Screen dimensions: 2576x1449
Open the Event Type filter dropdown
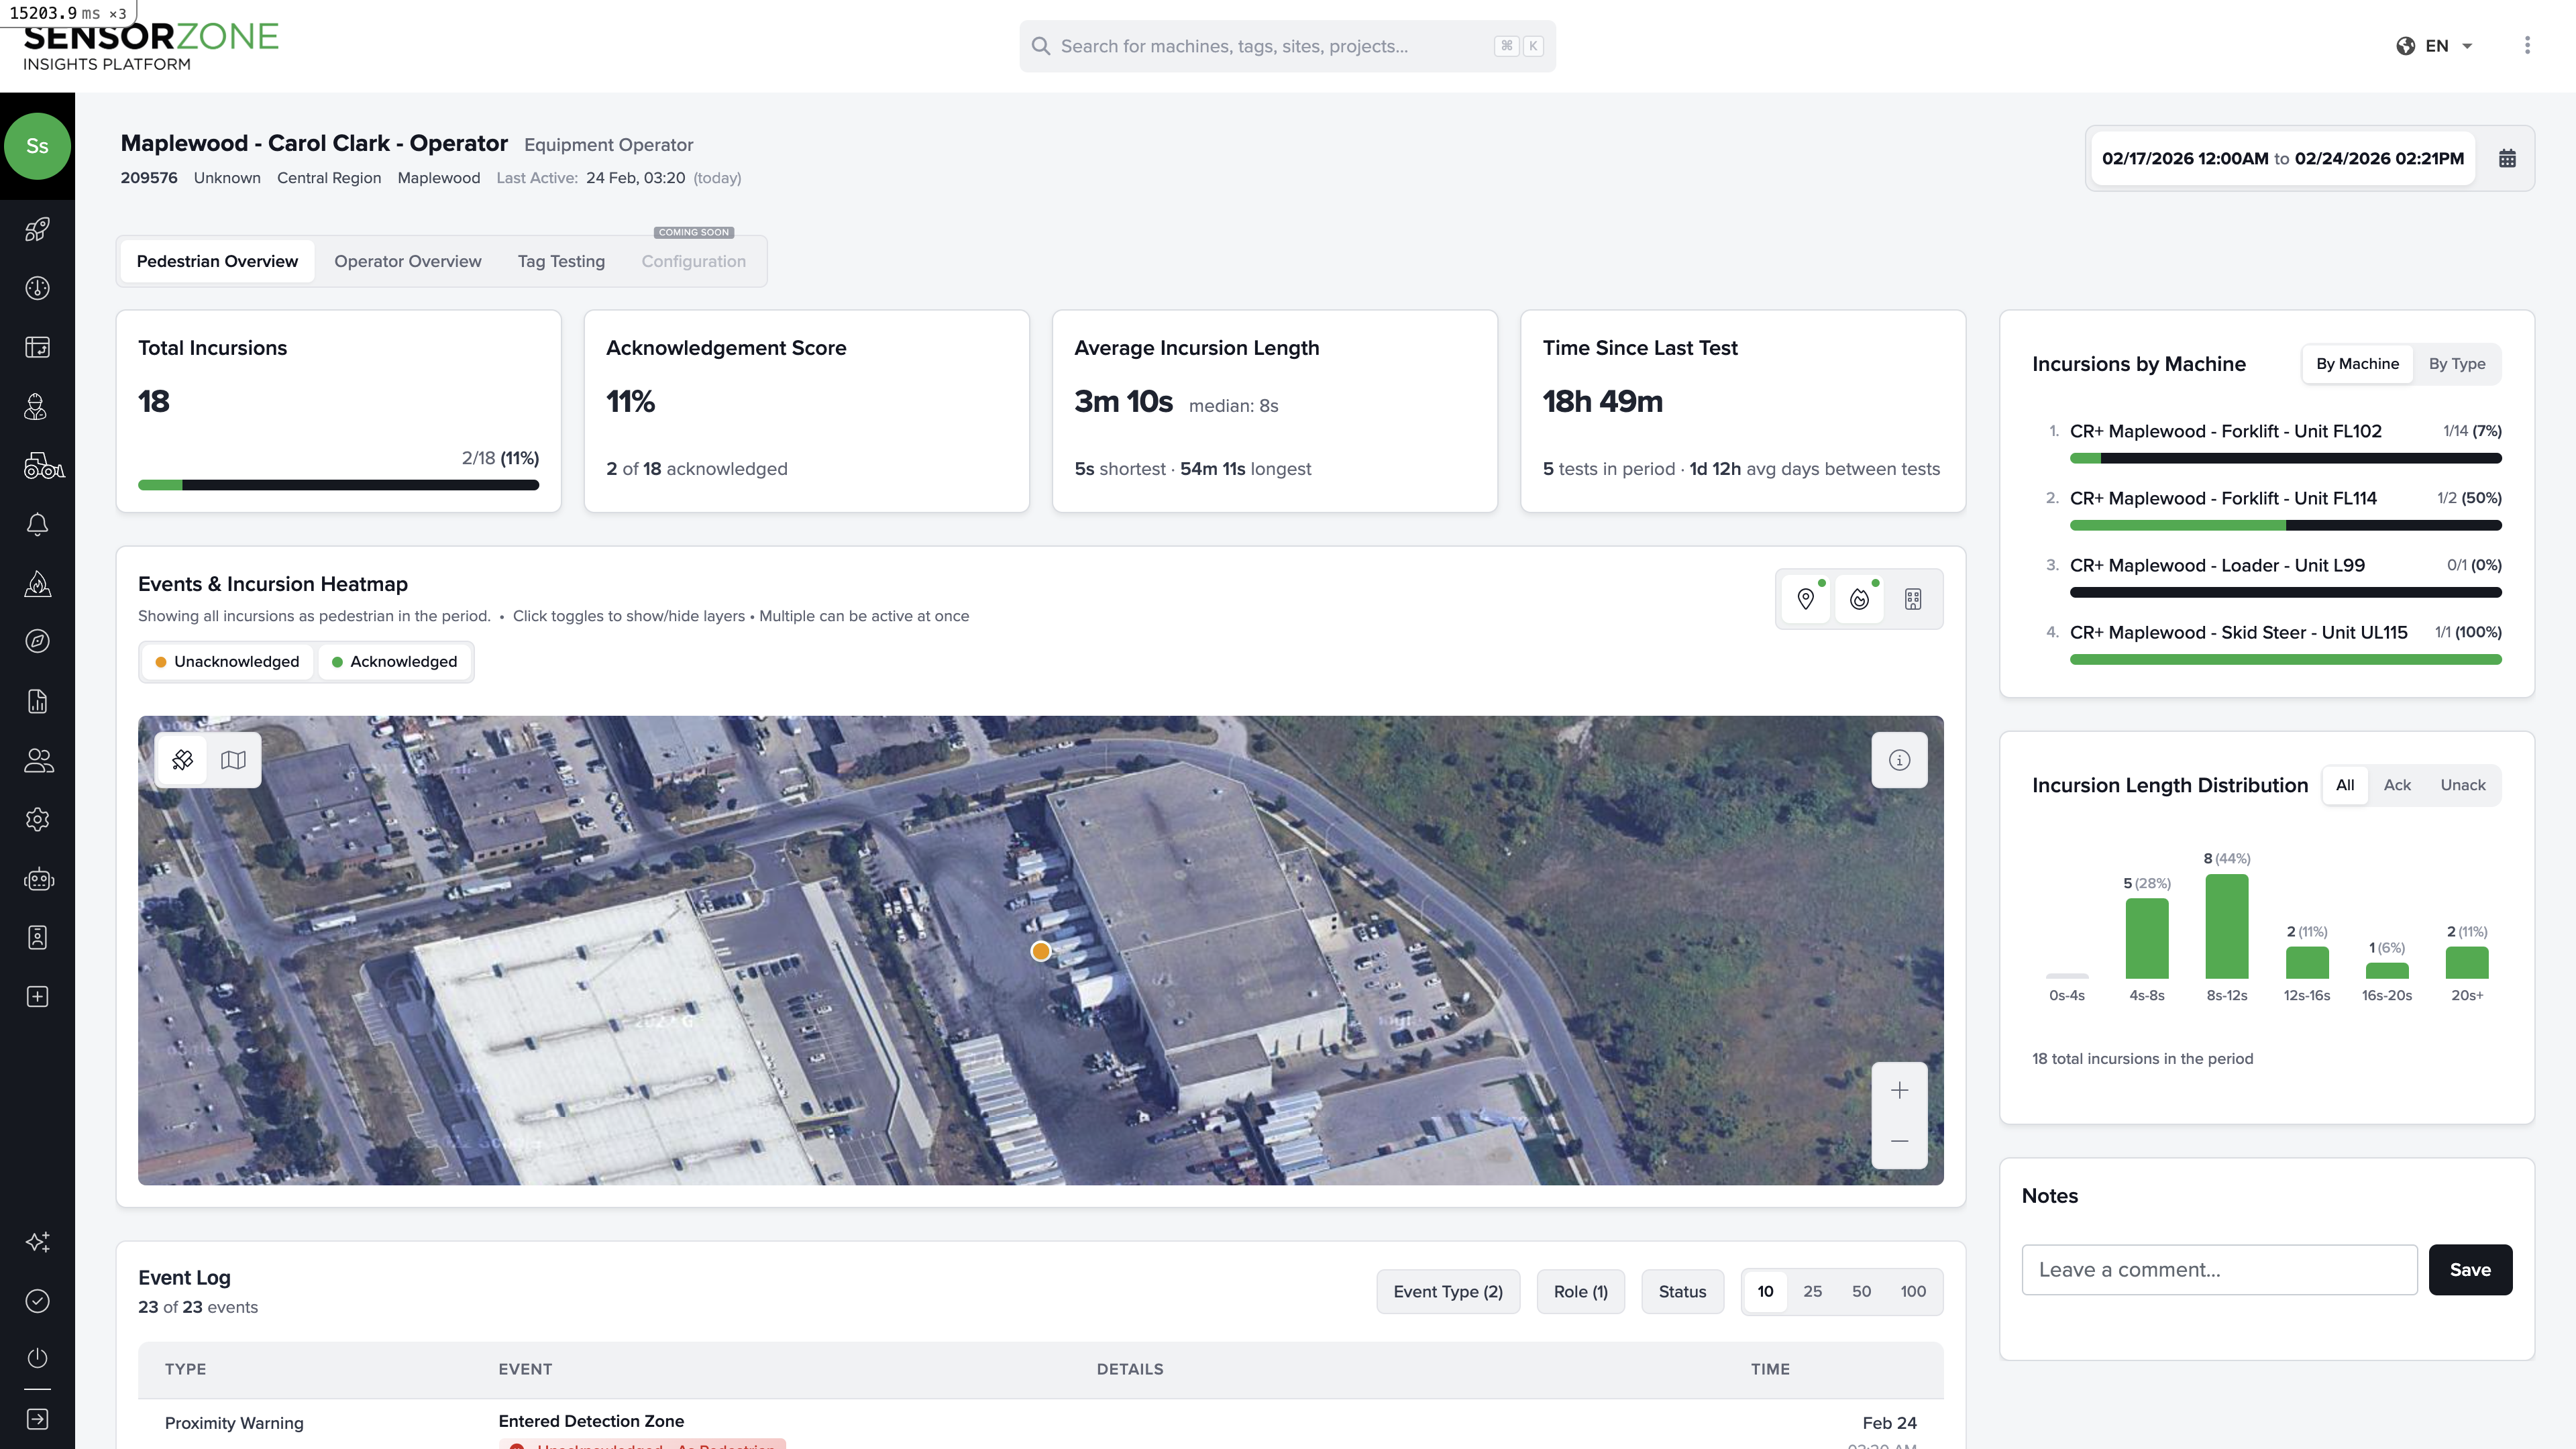tap(1447, 1291)
